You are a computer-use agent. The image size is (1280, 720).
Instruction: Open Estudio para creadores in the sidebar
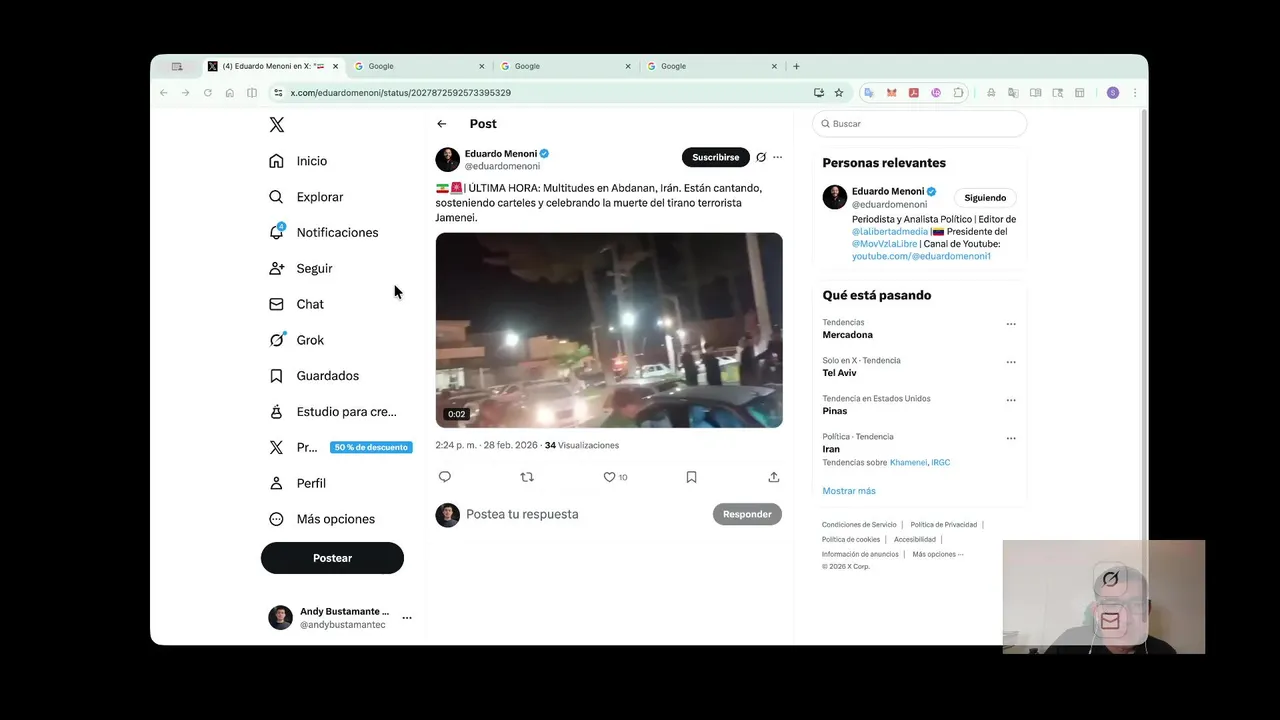[x=333, y=412]
